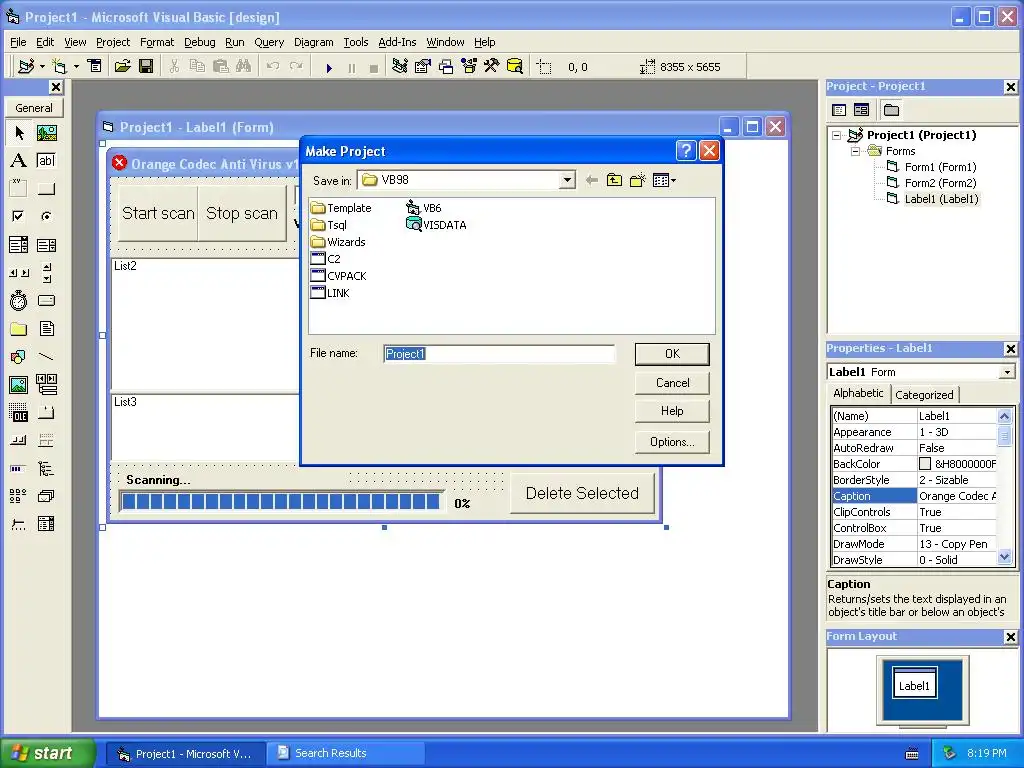The height and width of the screenshot is (768, 1024).
Task: Open the Add-Ins menu
Action: (x=397, y=42)
